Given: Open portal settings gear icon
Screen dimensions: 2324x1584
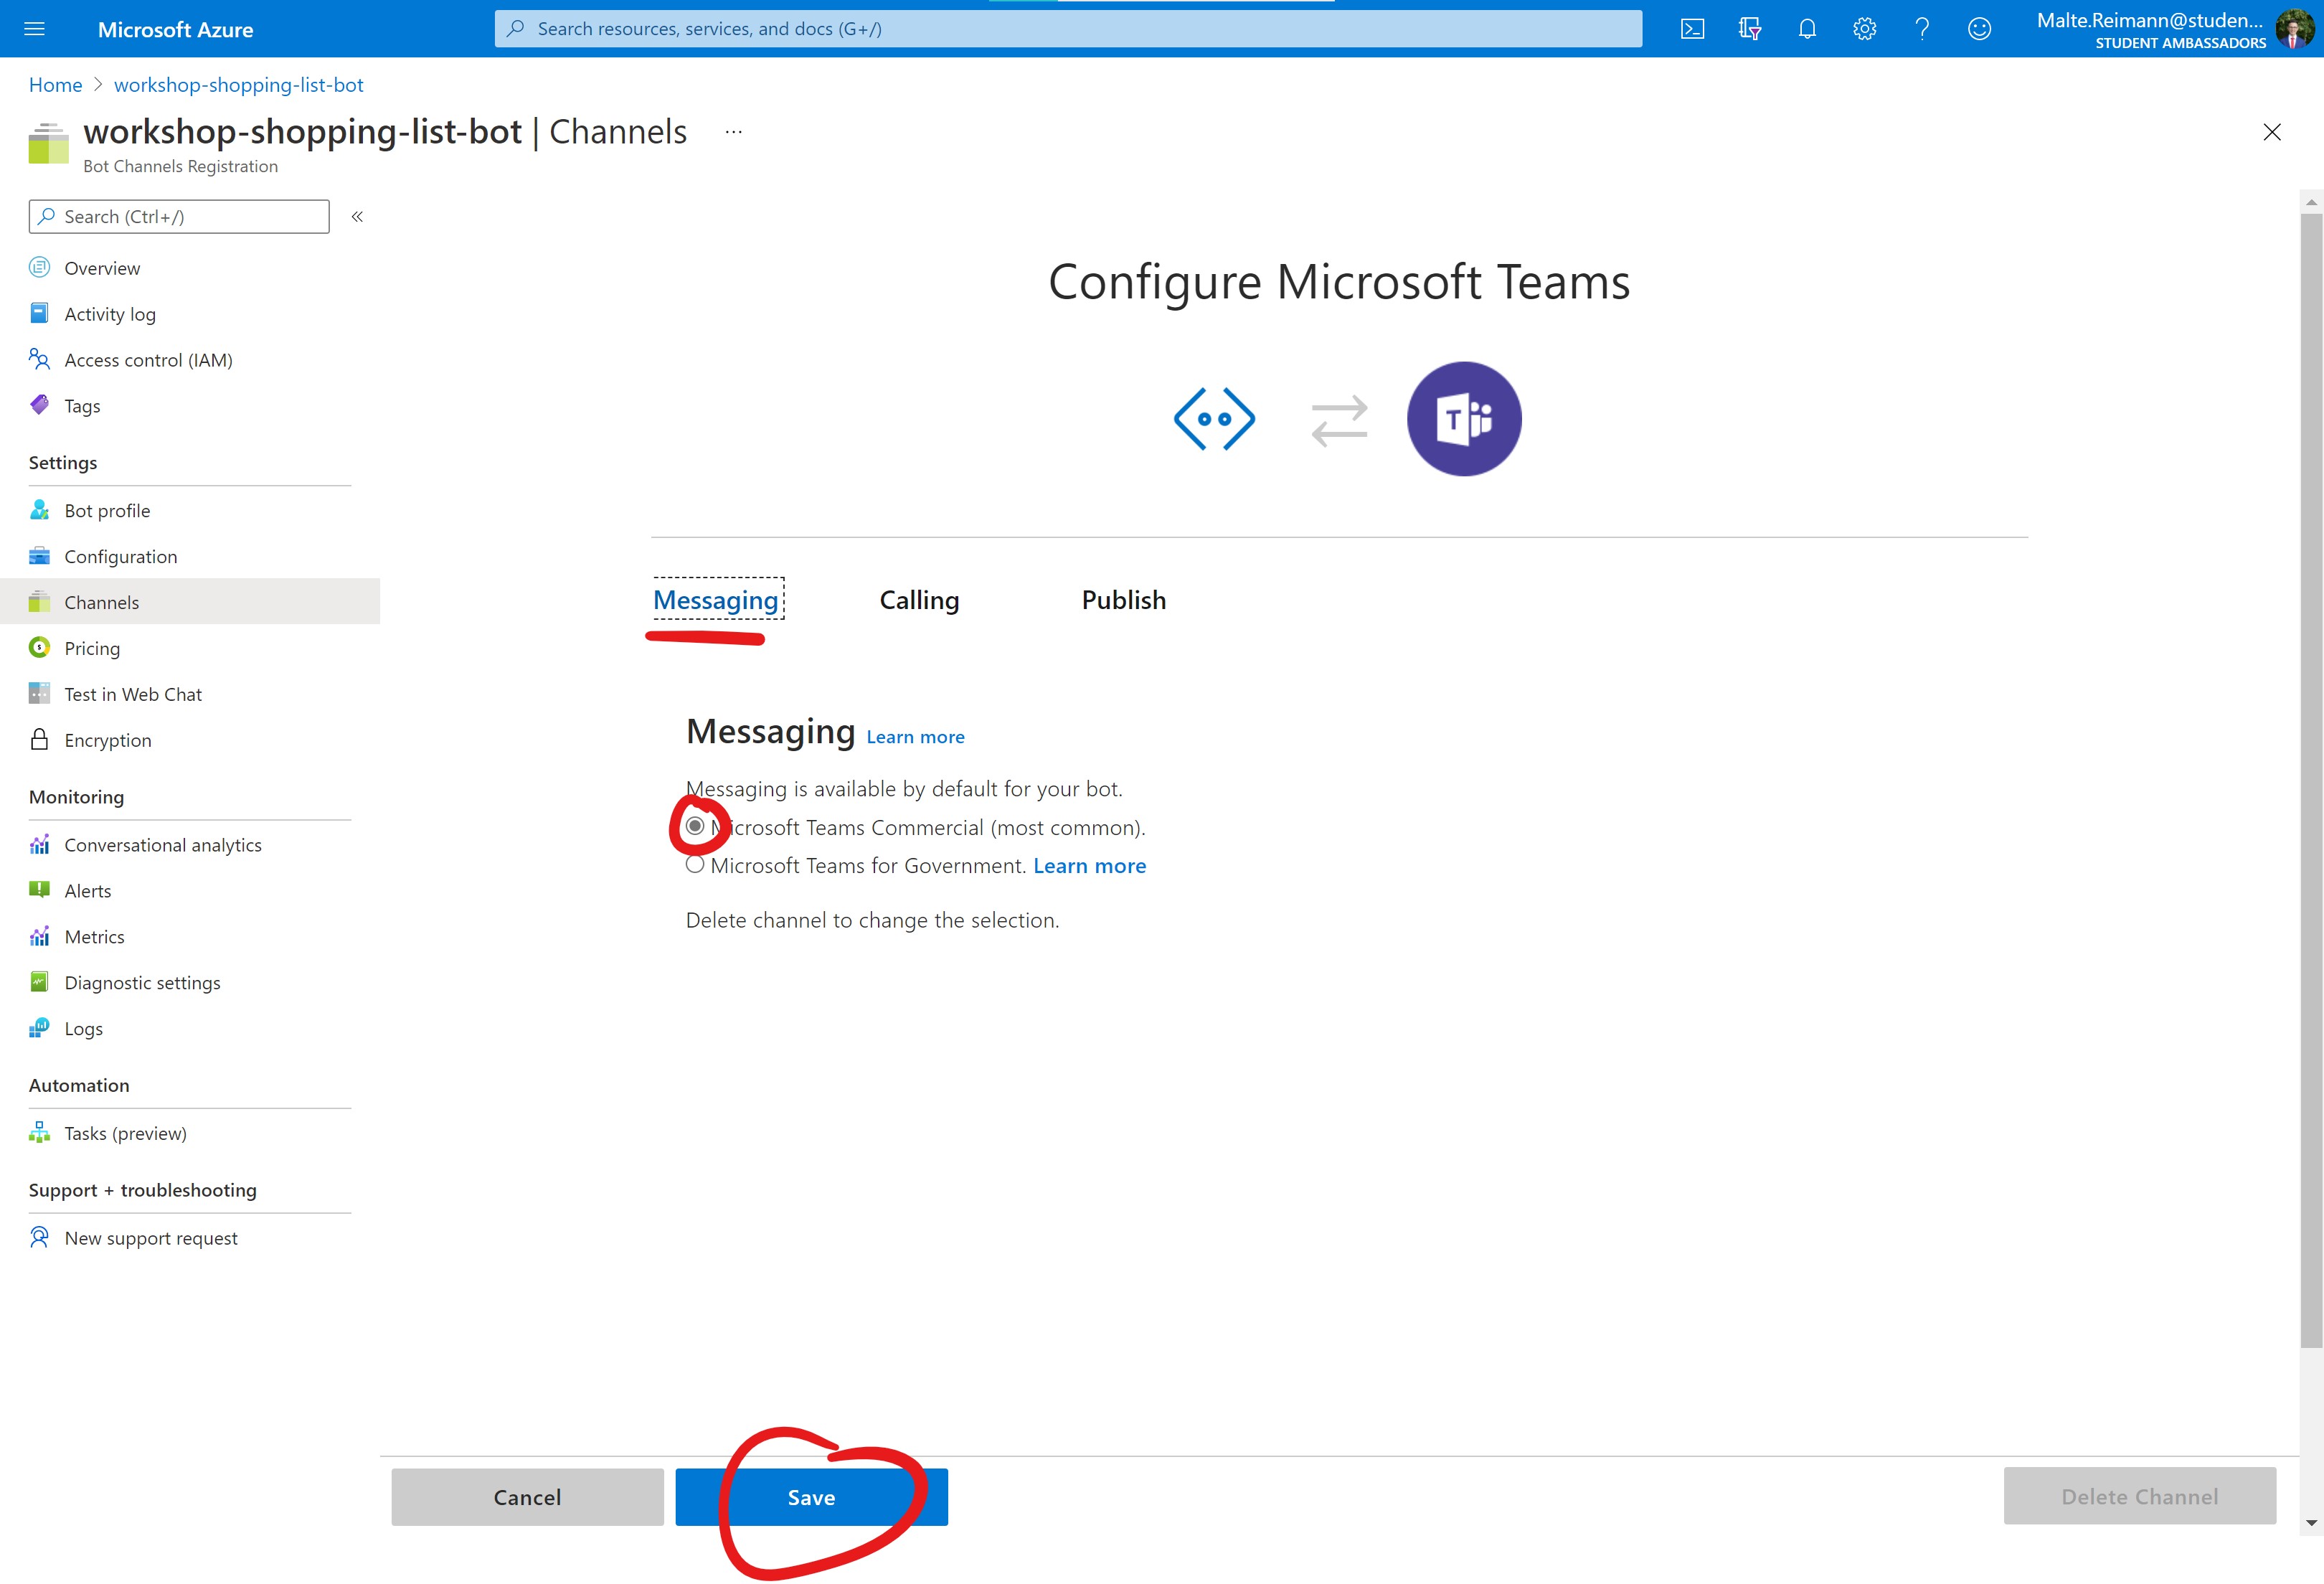Looking at the screenshot, I should click(x=1864, y=29).
